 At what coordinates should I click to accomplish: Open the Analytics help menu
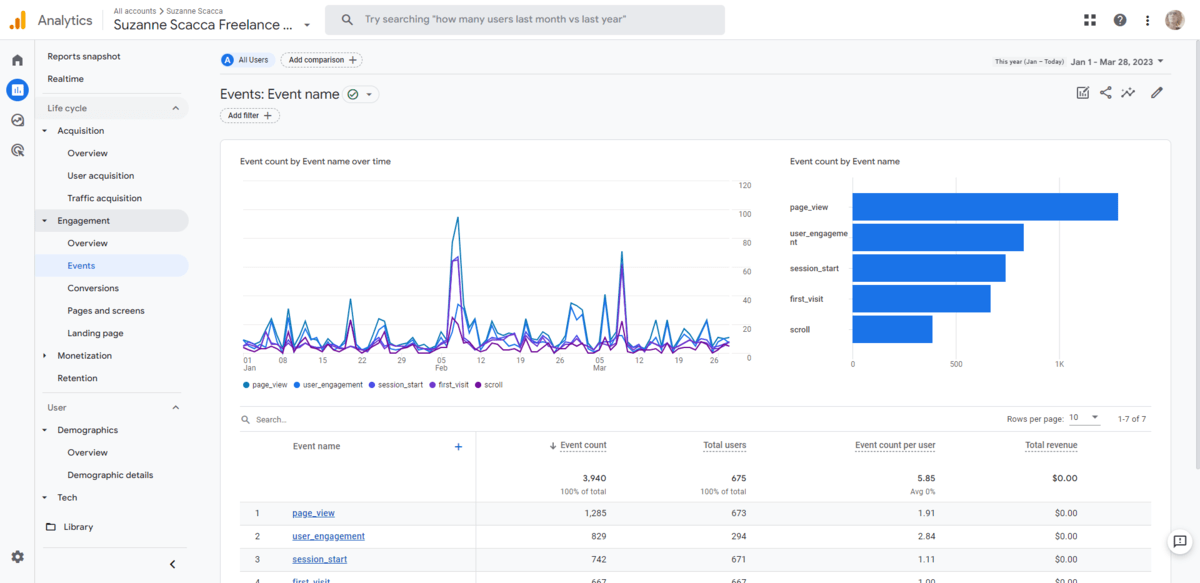pos(1120,20)
